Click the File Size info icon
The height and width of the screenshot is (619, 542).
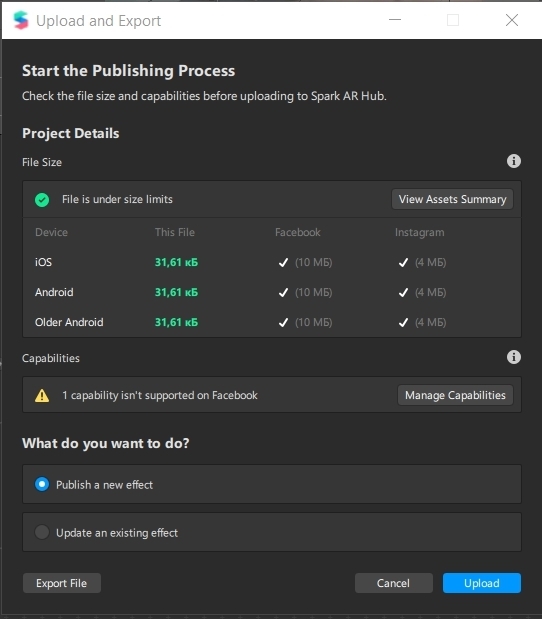click(514, 161)
